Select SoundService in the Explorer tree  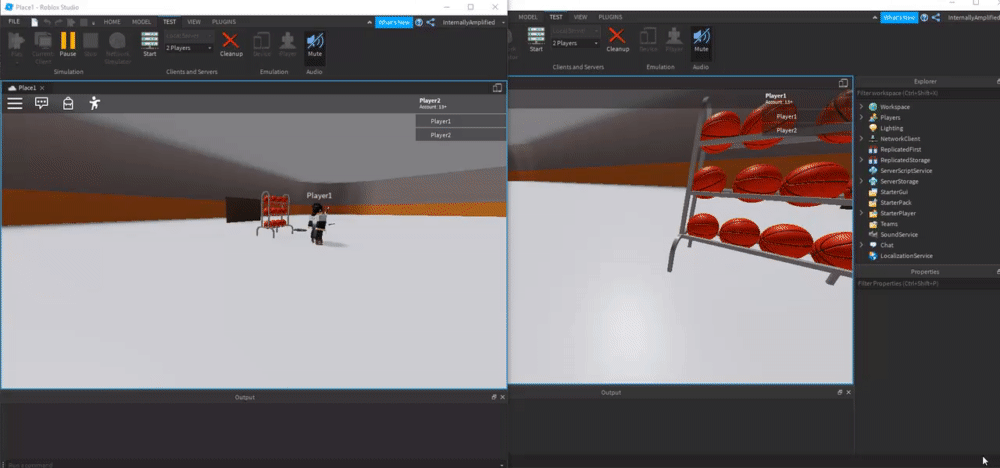(899, 235)
